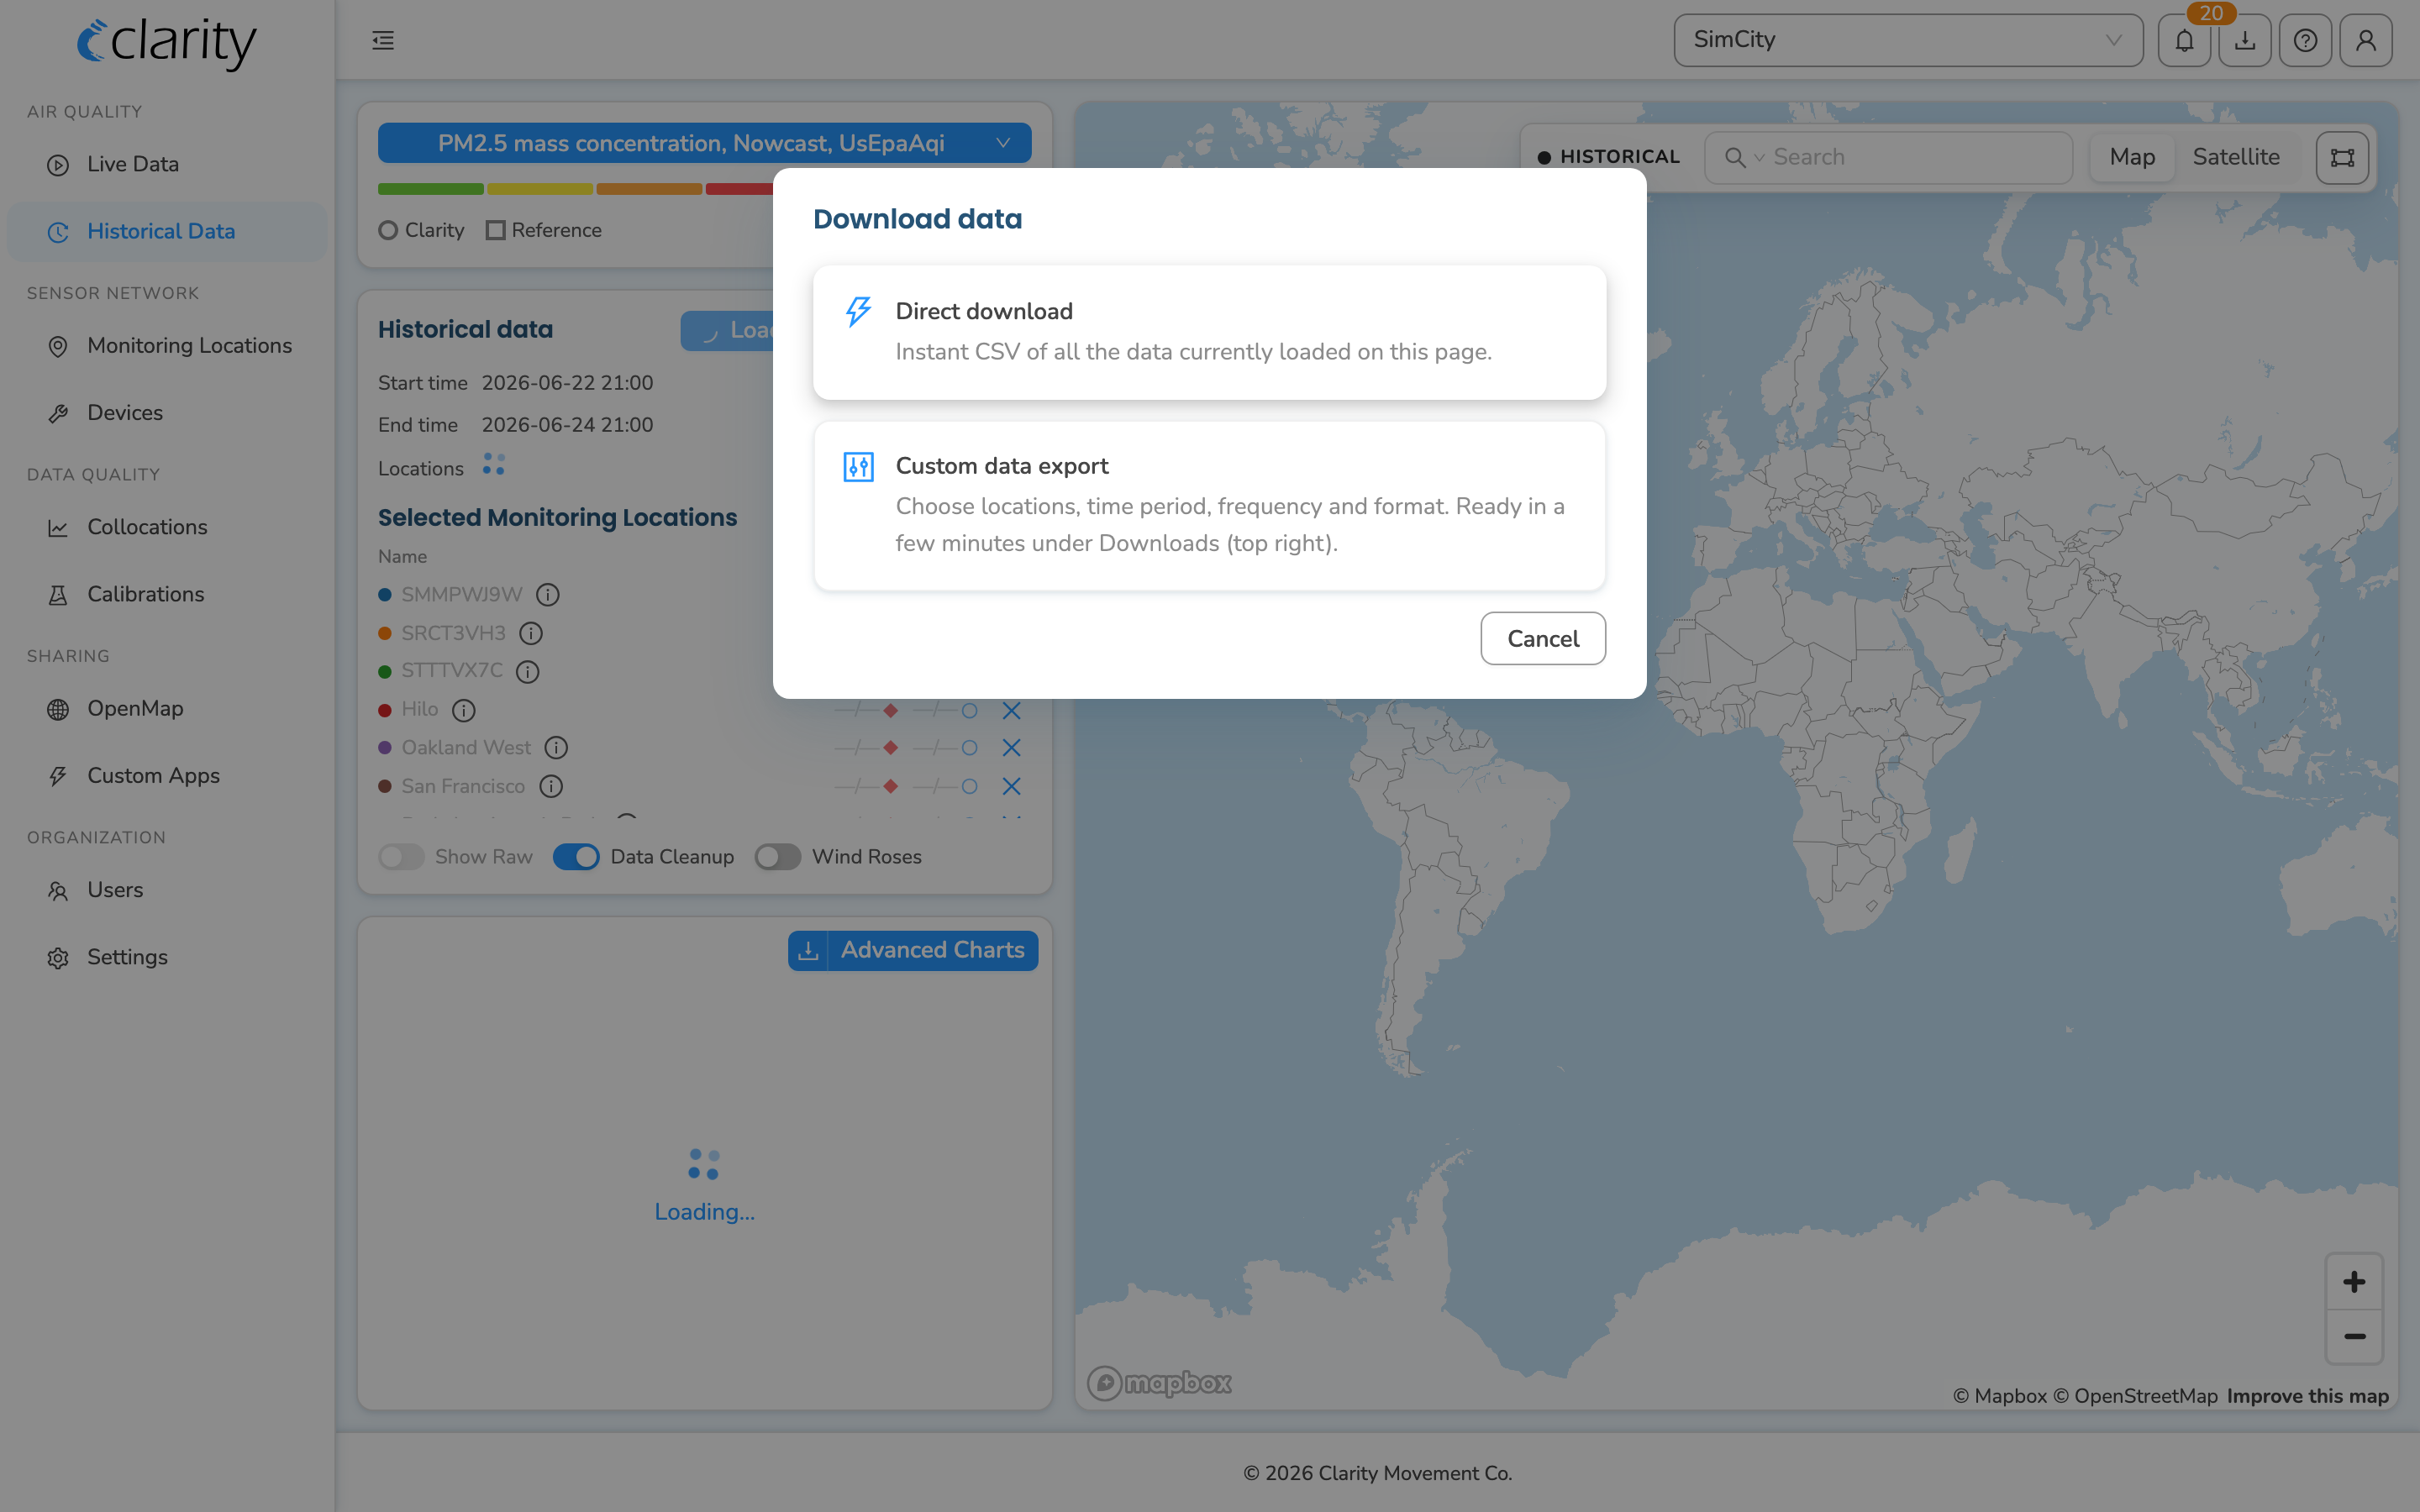Go to Live Data
2420x1512 pixels.
(x=167, y=164)
